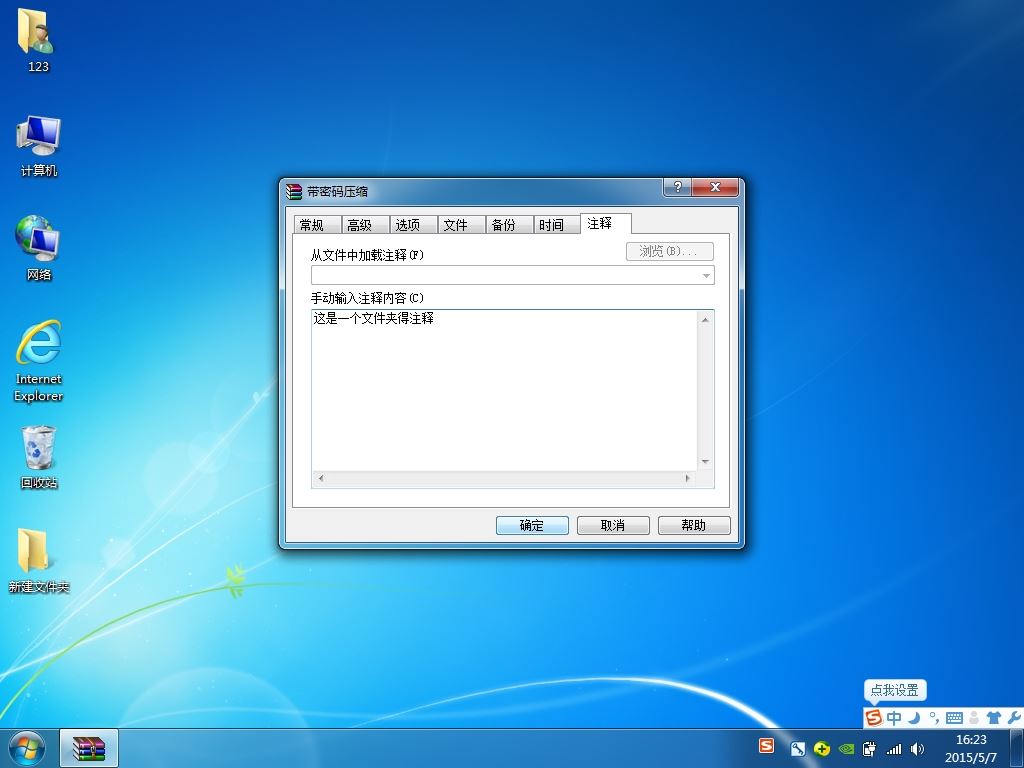This screenshot has height=768, width=1024.
Task: Click the taskbar clock showing 16:23
Action: [971, 748]
